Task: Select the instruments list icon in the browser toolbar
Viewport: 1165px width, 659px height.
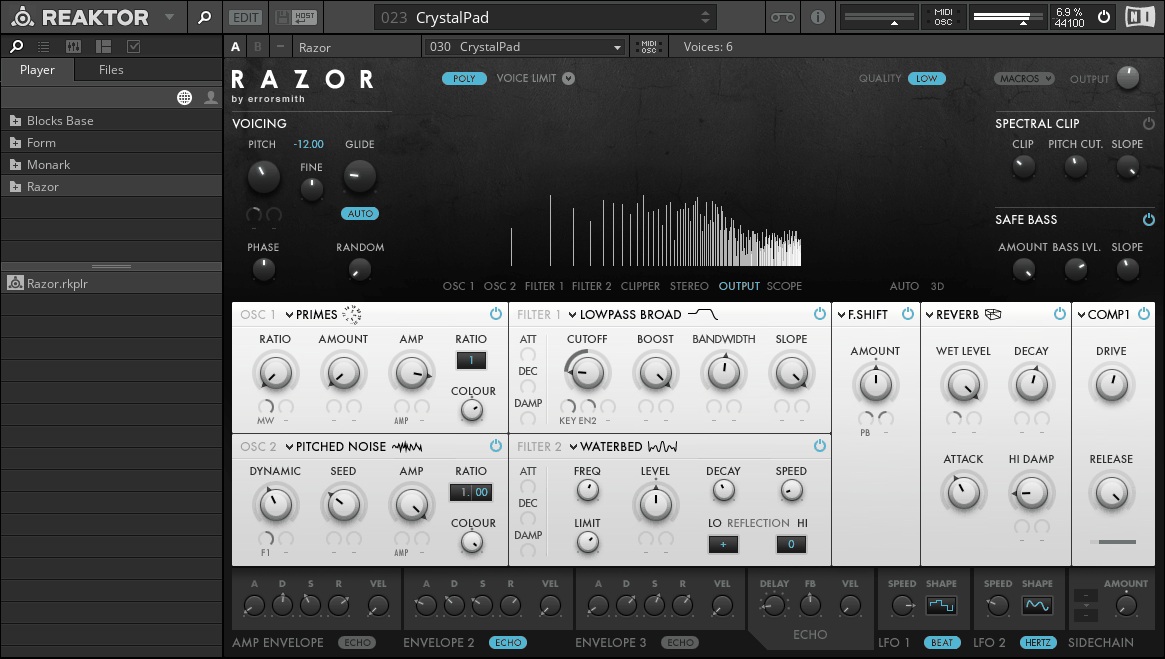Action: pyautogui.click(x=42, y=45)
